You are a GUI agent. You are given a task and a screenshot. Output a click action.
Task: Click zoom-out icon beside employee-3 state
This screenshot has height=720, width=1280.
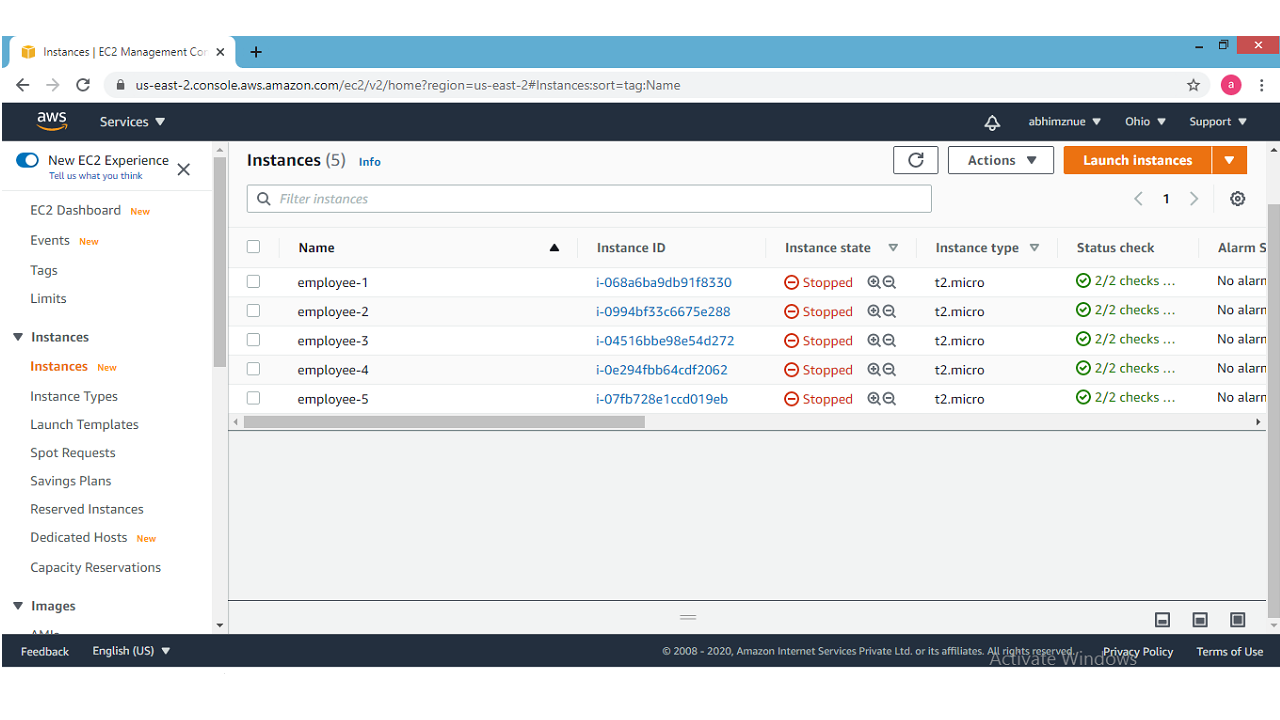pos(889,341)
